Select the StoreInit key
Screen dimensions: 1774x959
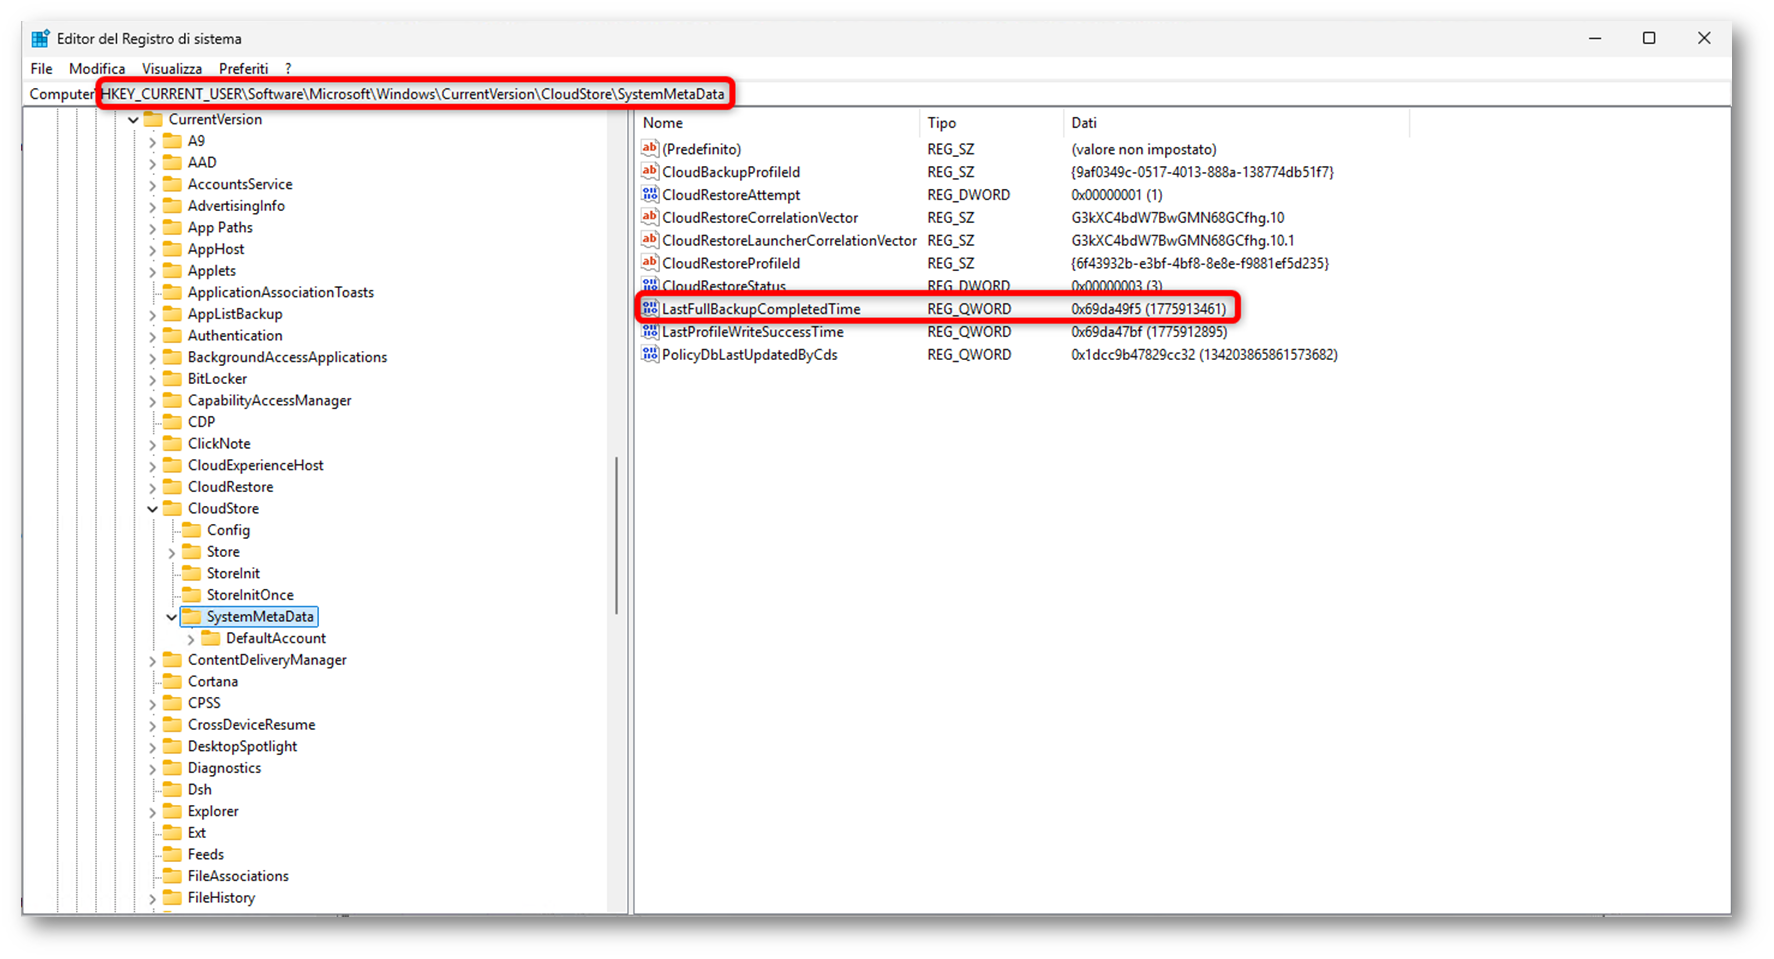(x=233, y=574)
